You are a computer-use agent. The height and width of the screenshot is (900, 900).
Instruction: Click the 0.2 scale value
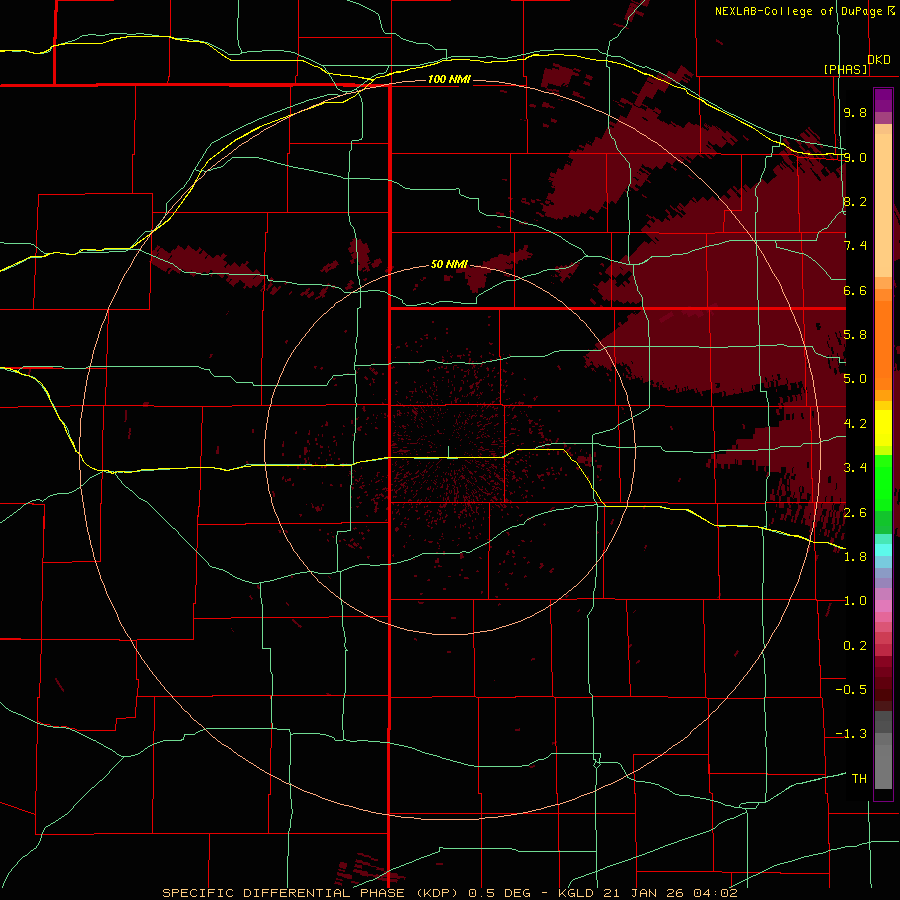855,646
